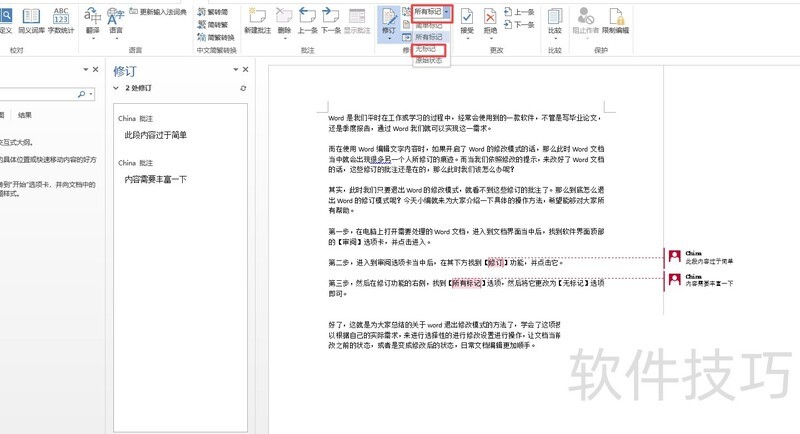Choose Original (原始状态) option
This screenshot has width=800, height=434.
tap(429, 60)
